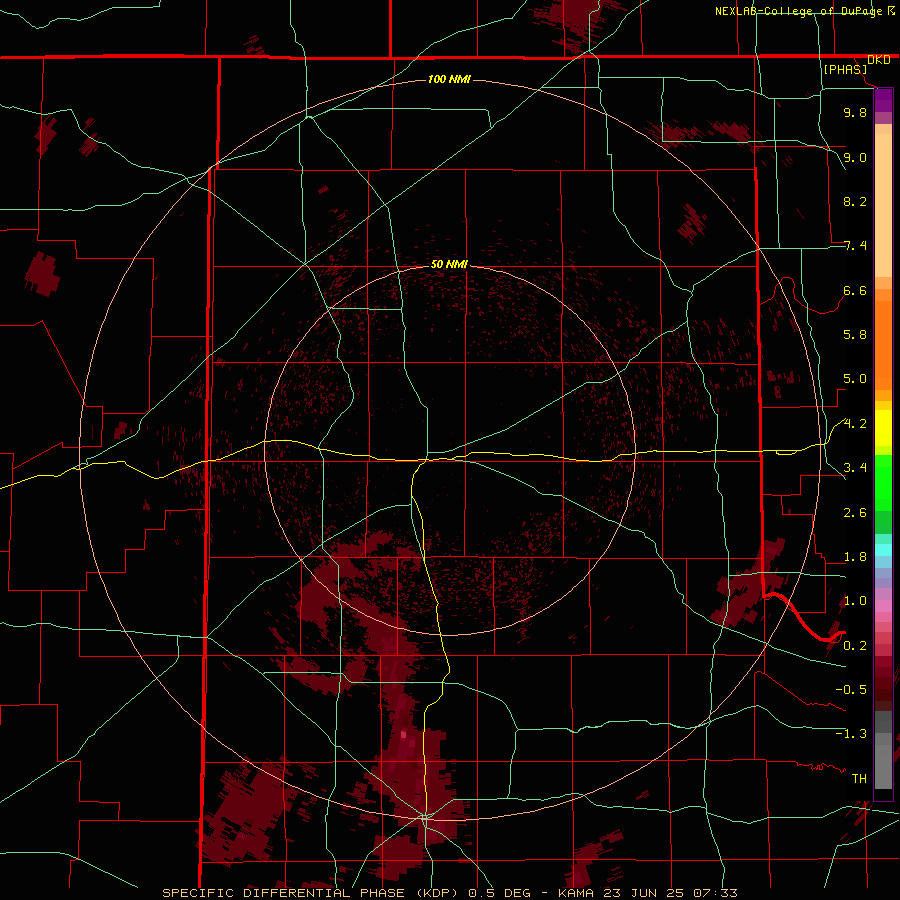
Task: Click the 8.2 scale value label
Action: tap(855, 201)
